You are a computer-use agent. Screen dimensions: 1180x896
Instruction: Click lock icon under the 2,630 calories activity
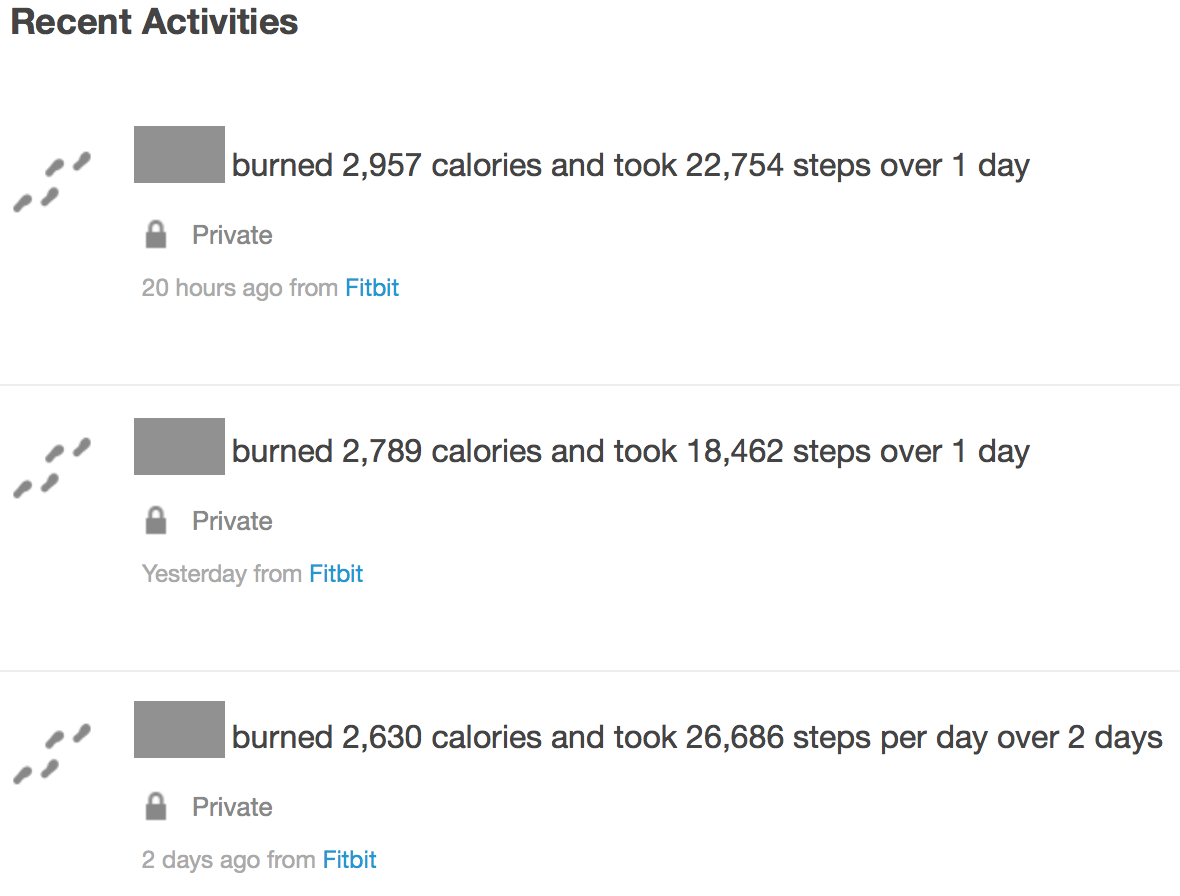(155, 807)
